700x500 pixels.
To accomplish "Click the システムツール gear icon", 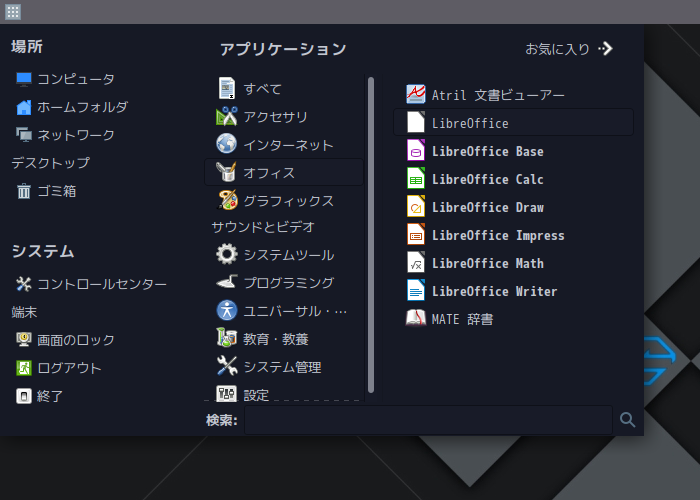I will (x=227, y=254).
